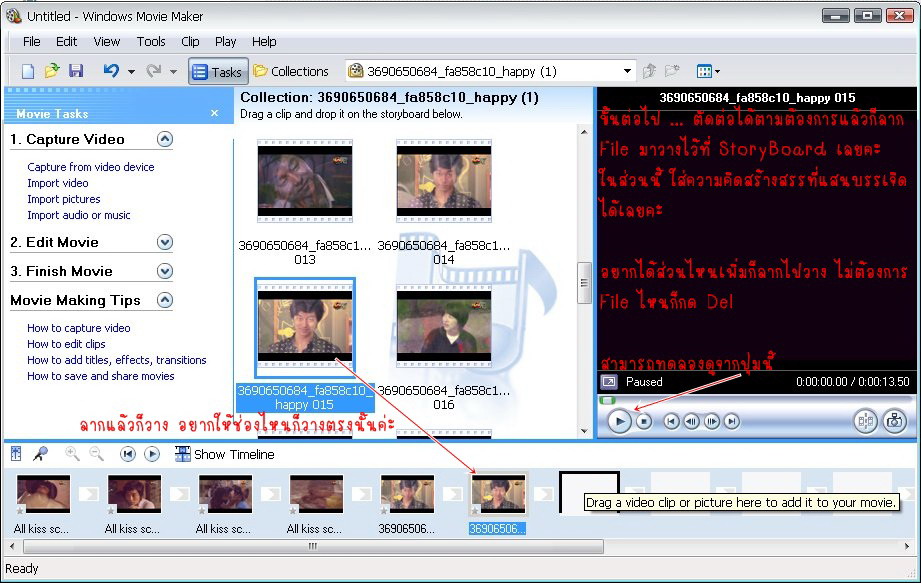The width and height of the screenshot is (921, 583).
Task: Click the storyboard horizontal scrollbar thumb
Action: pos(313,547)
